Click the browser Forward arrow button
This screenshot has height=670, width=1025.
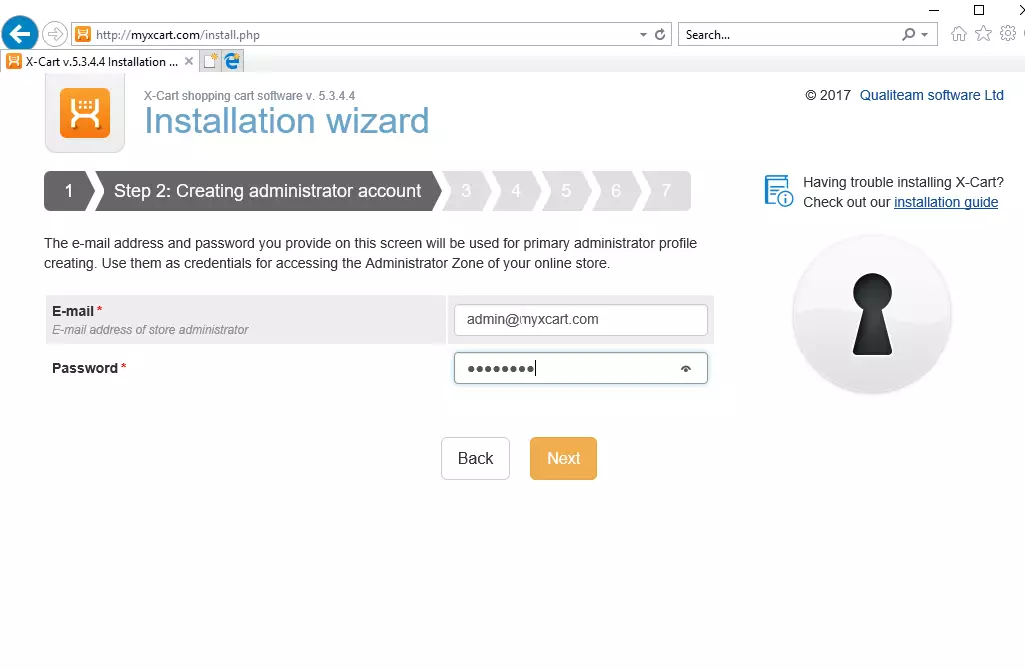[x=55, y=34]
